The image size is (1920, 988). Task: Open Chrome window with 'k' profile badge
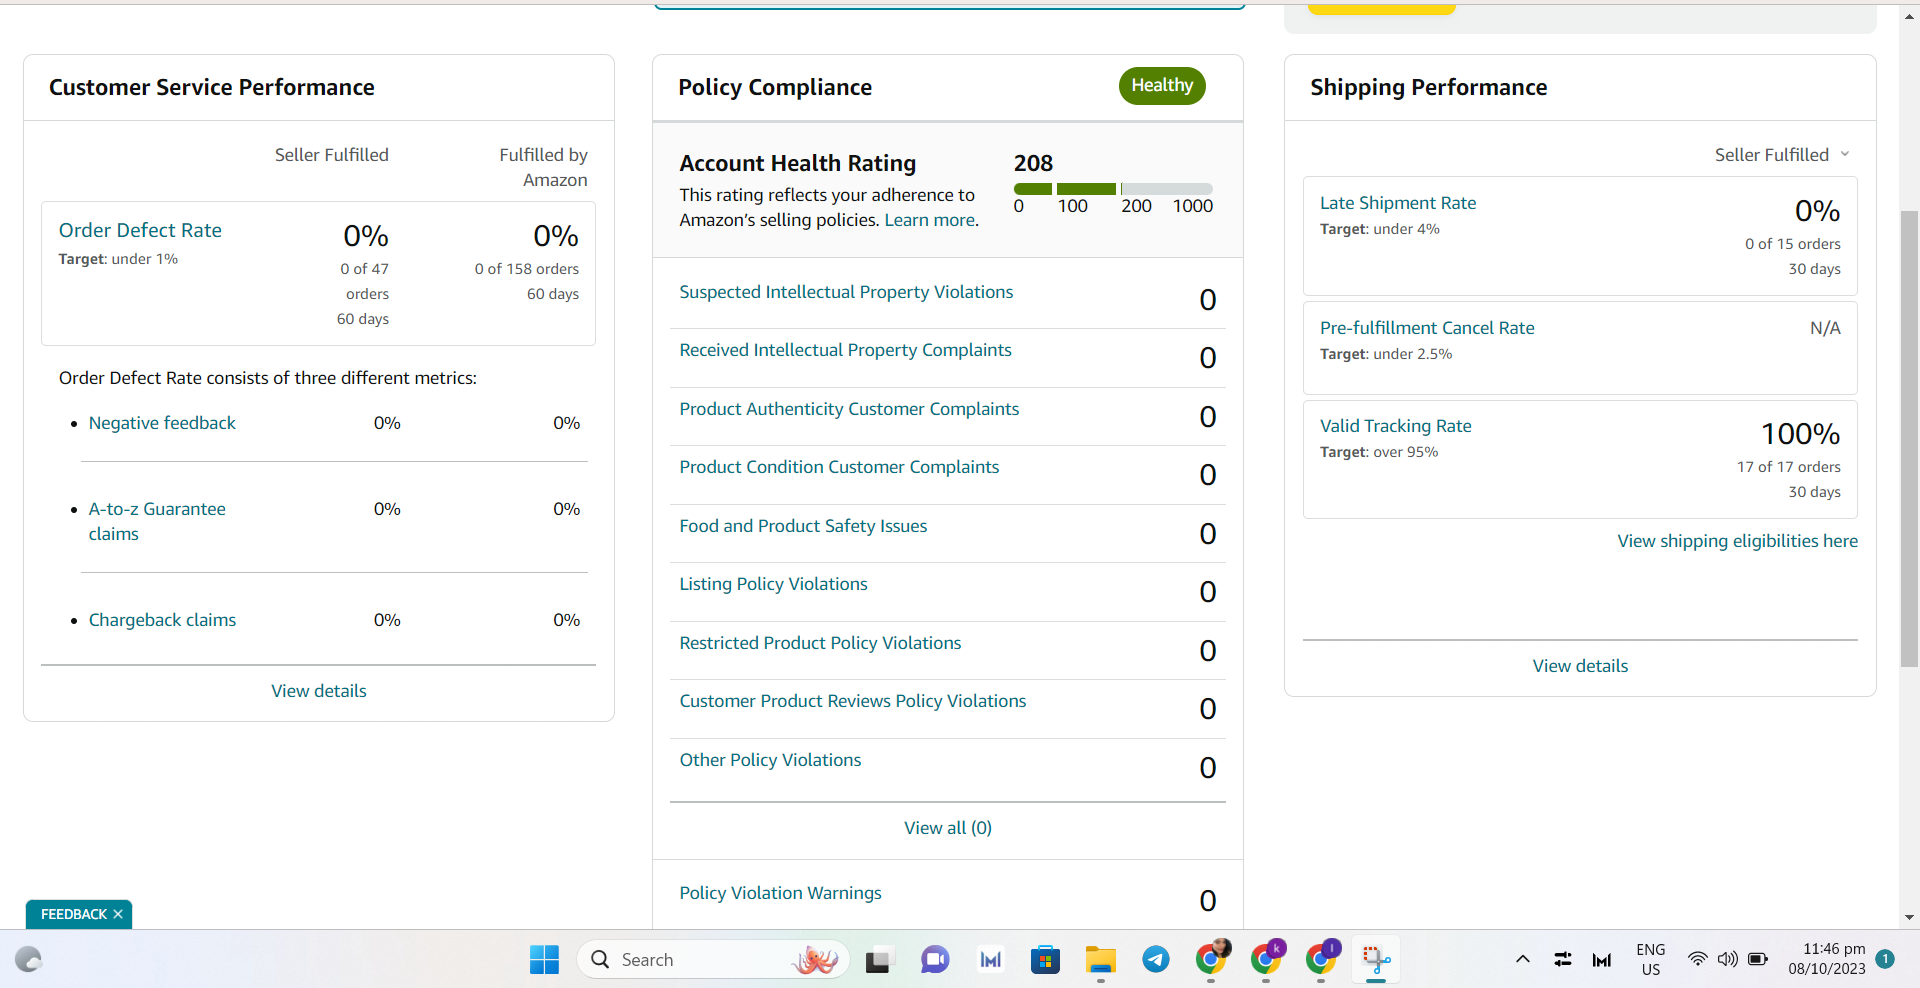(1267, 959)
